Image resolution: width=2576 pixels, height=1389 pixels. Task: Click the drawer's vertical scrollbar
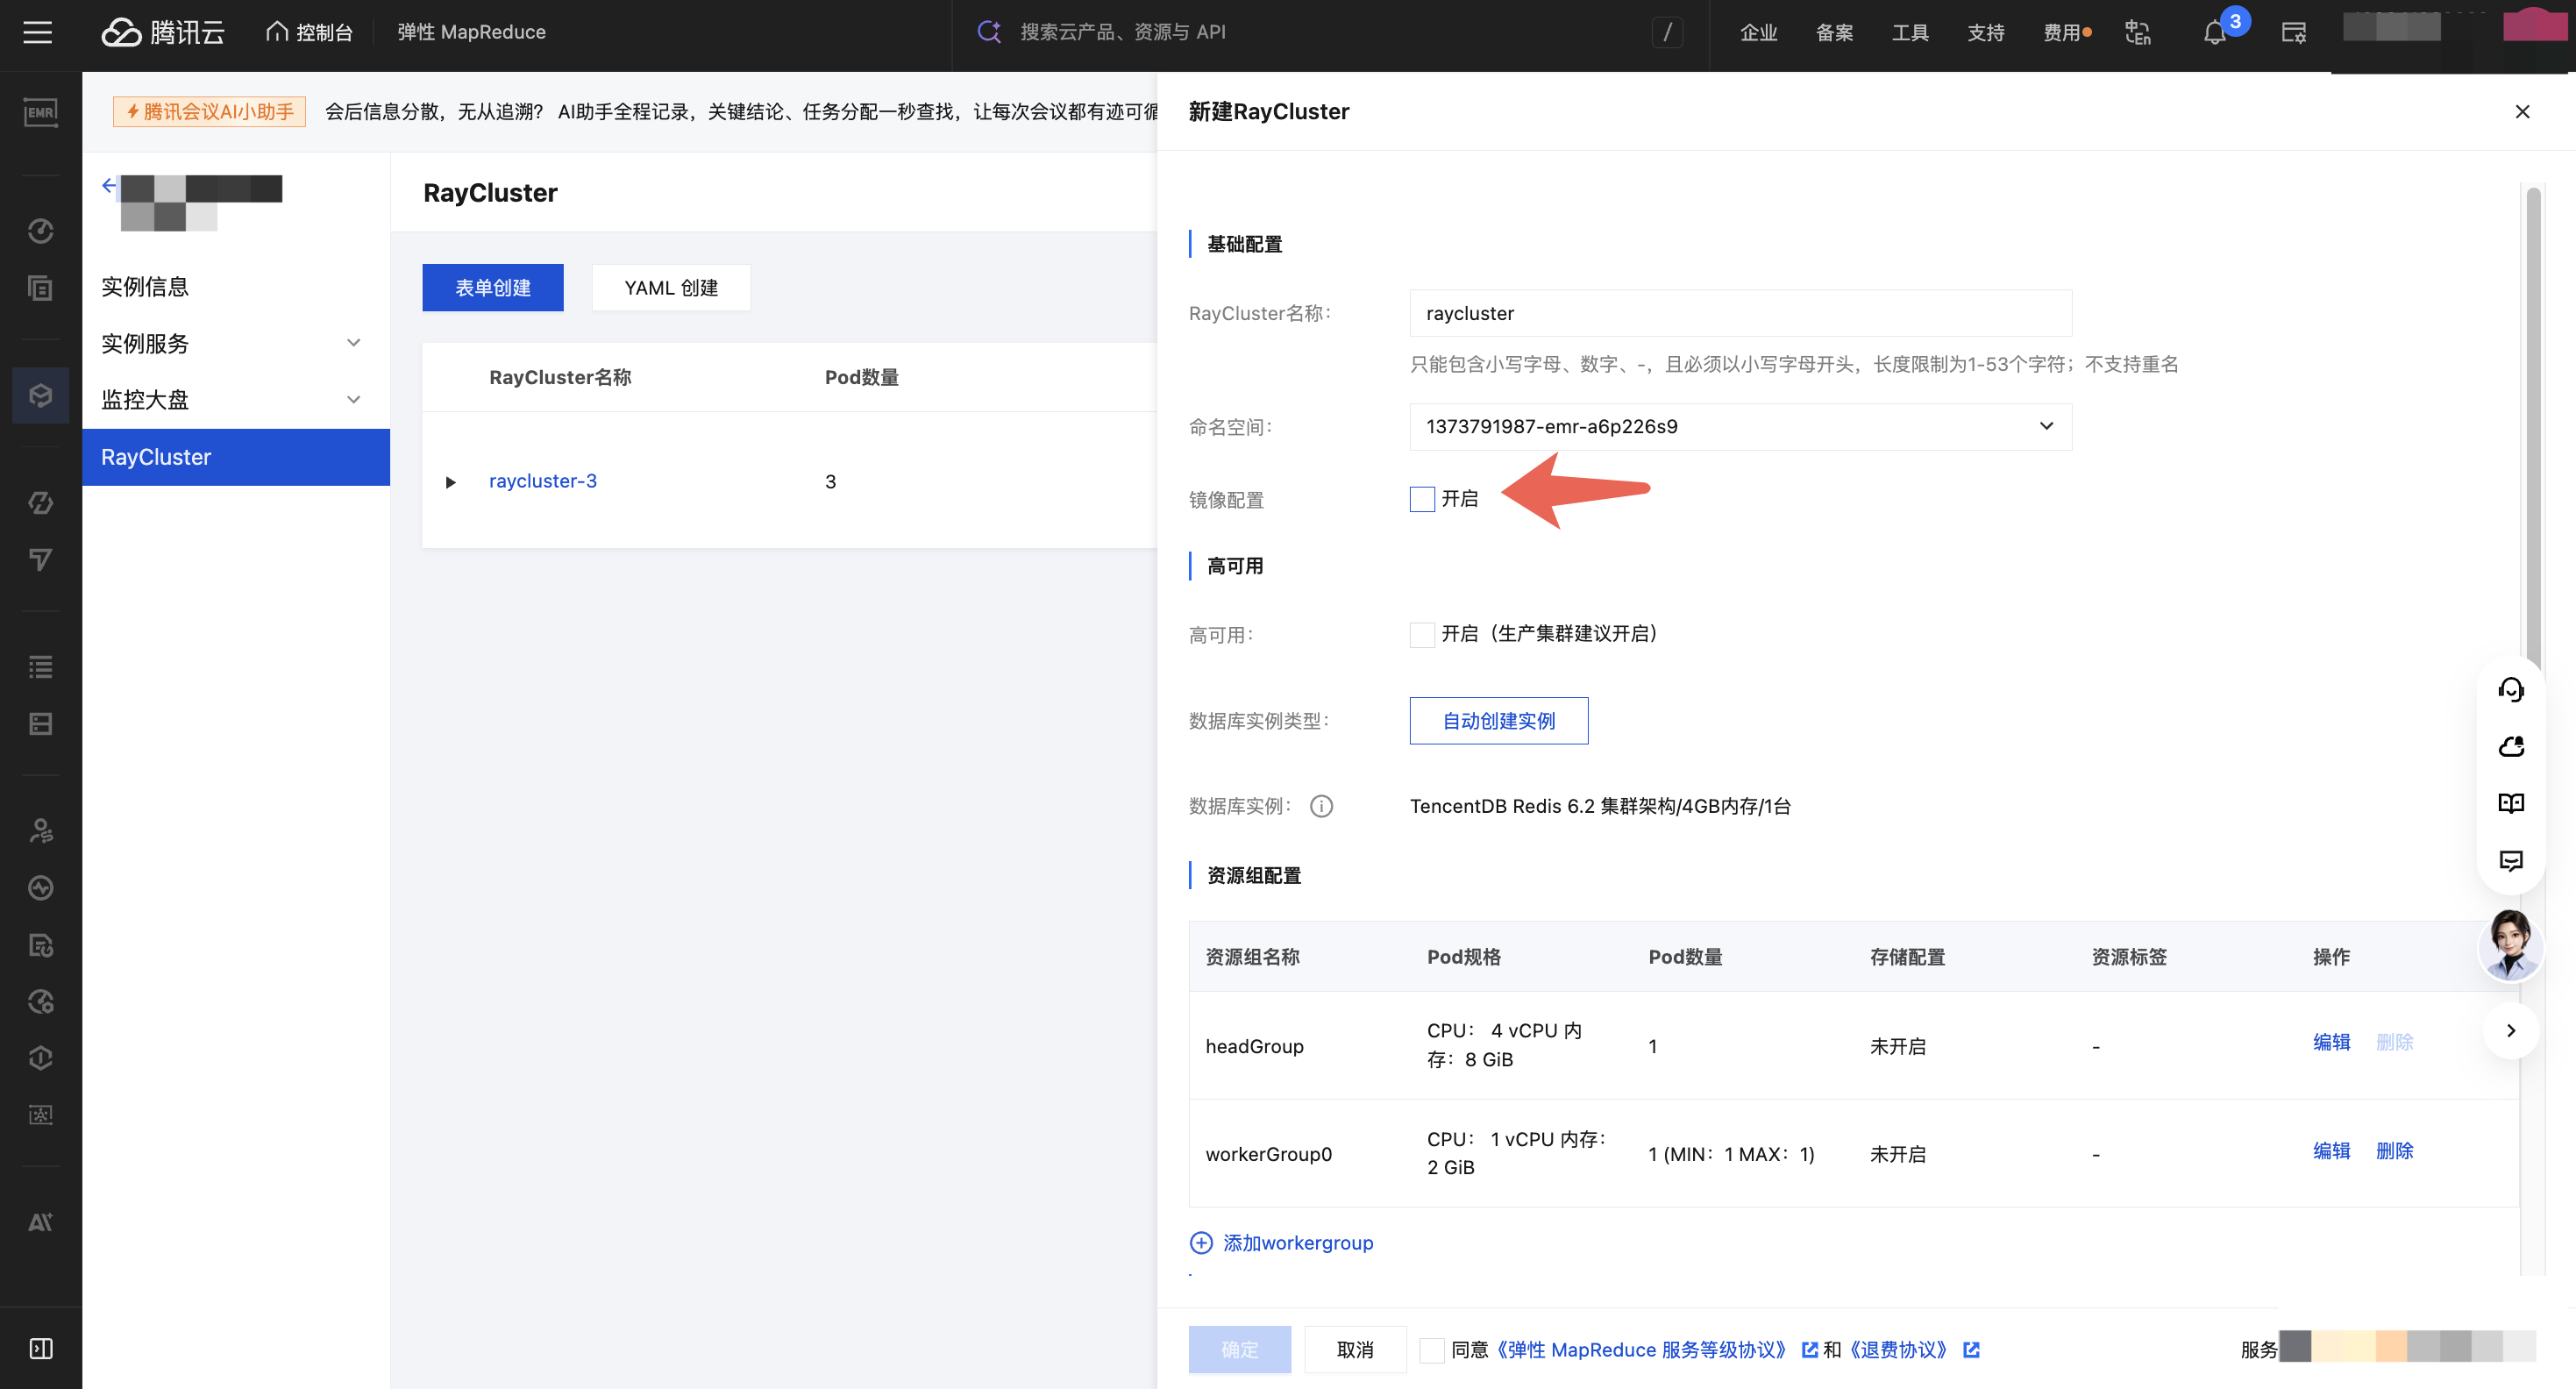click(2533, 430)
